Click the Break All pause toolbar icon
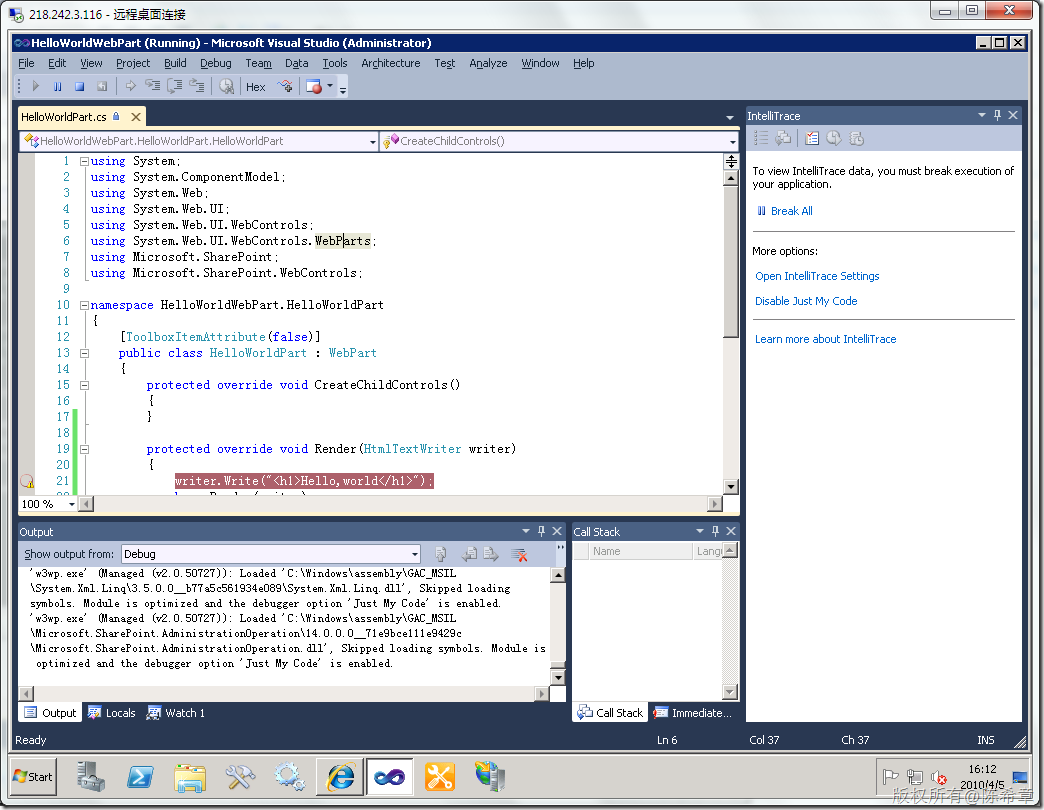1044x810 pixels. [x=58, y=87]
